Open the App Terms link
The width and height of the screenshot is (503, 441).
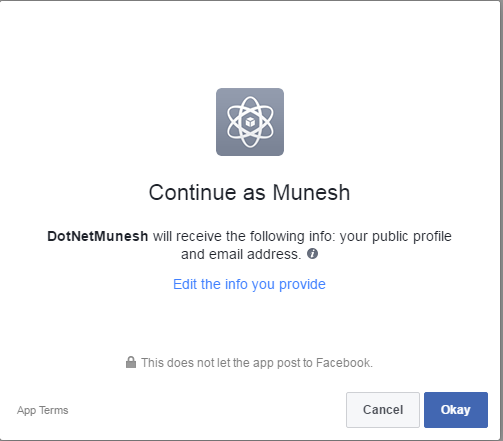coord(43,410)
